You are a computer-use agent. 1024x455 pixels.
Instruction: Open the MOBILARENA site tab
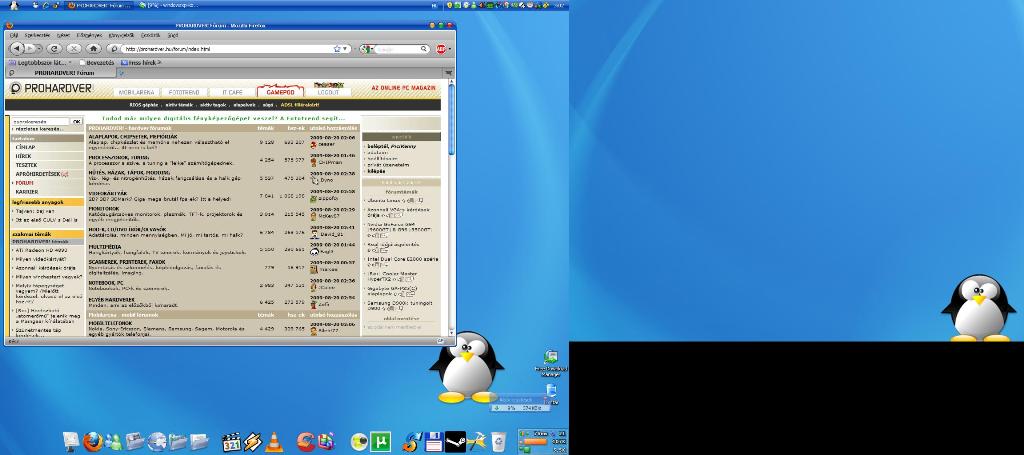click(136, 92)
